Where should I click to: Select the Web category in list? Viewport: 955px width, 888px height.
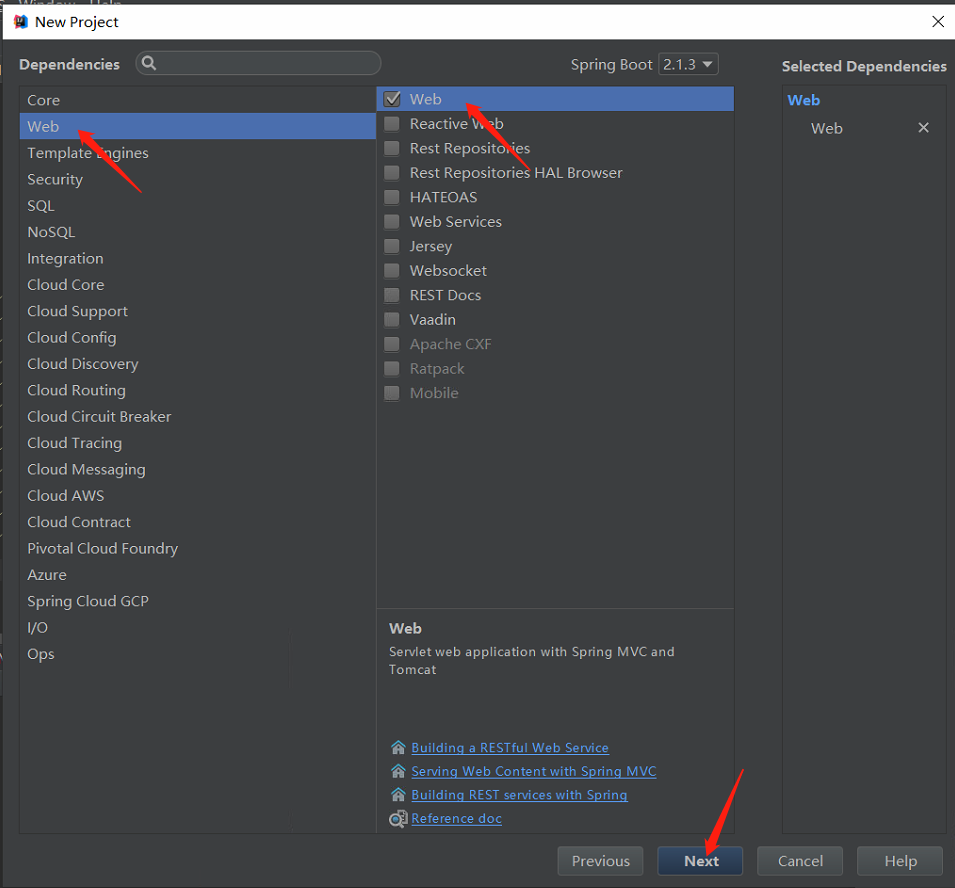pos(198,126)
